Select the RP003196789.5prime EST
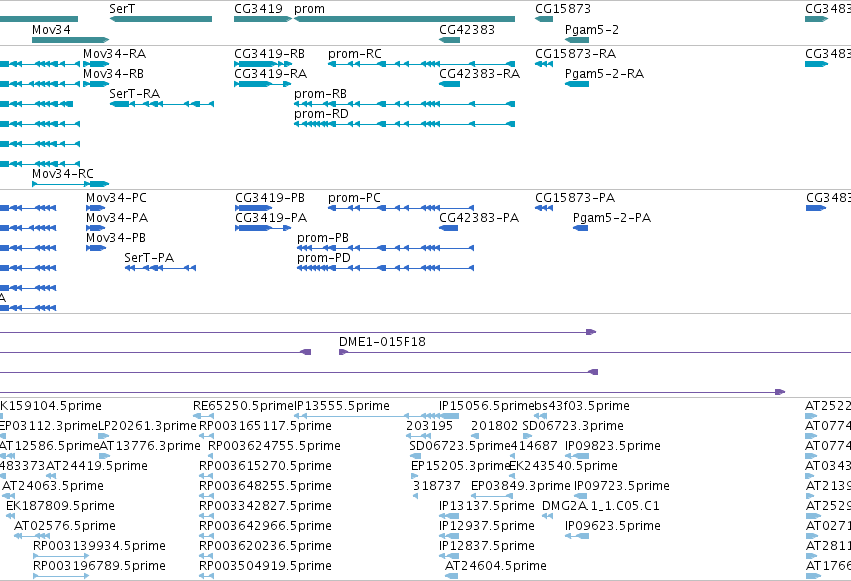The height and width of the screenshot is (581, 851). 61,576
